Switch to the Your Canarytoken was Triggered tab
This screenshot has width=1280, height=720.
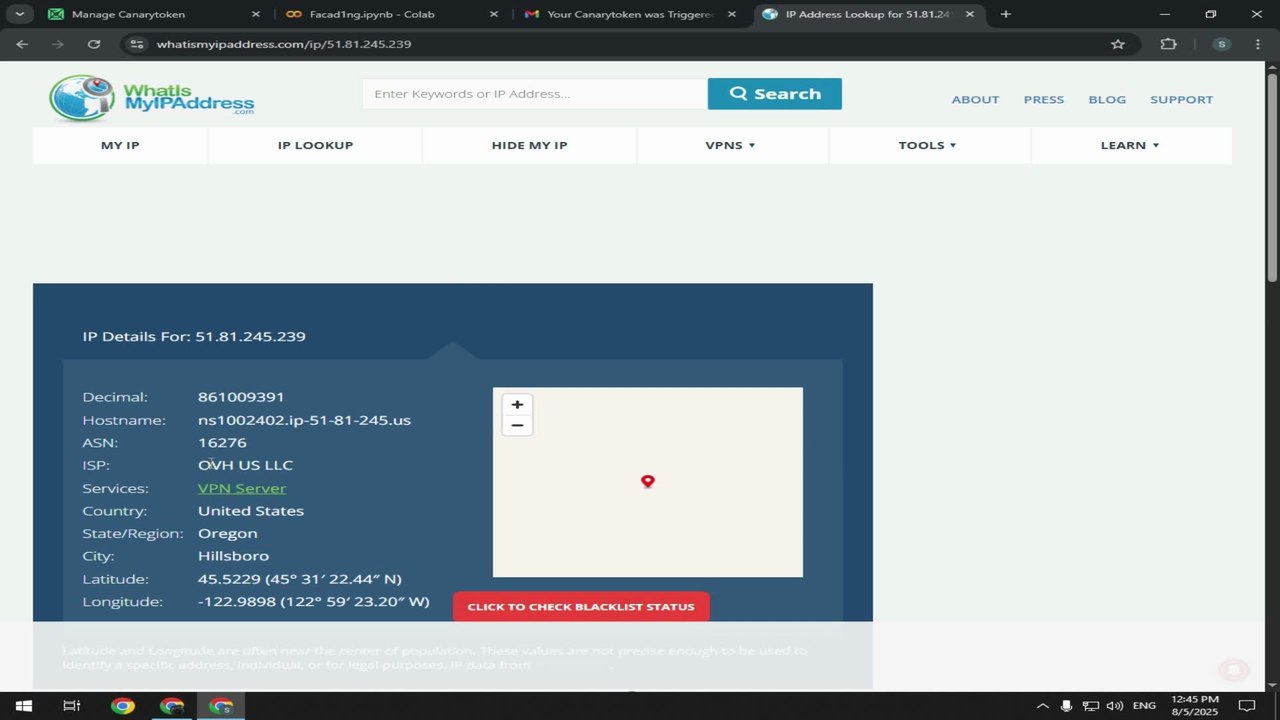click(x=628, y=14)
